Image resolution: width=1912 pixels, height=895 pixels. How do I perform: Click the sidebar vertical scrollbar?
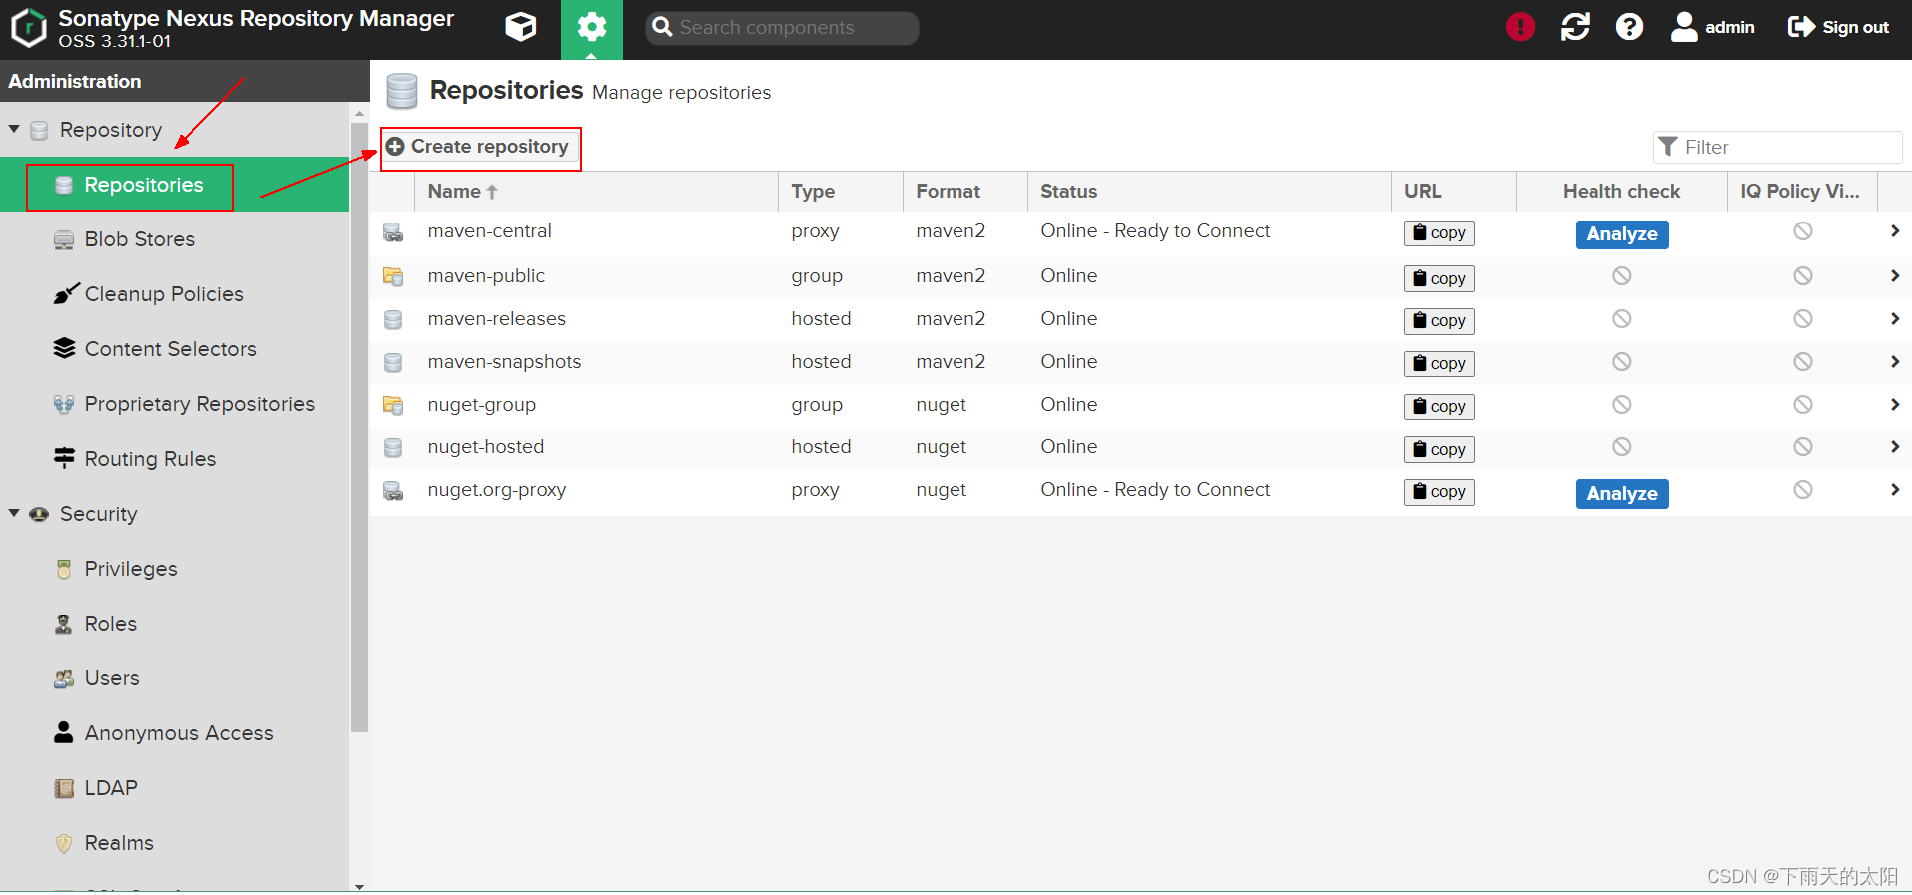[359, 428]
